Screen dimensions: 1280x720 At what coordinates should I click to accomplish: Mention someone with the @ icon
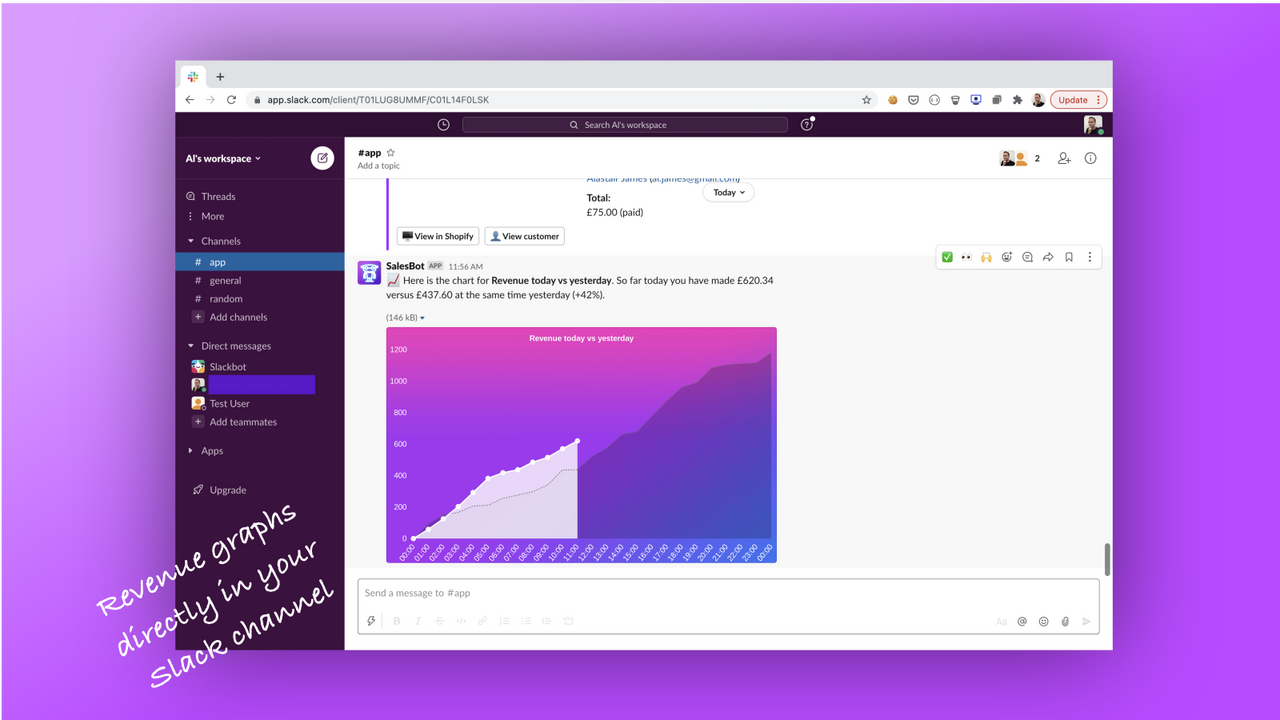click(1021, 620)
